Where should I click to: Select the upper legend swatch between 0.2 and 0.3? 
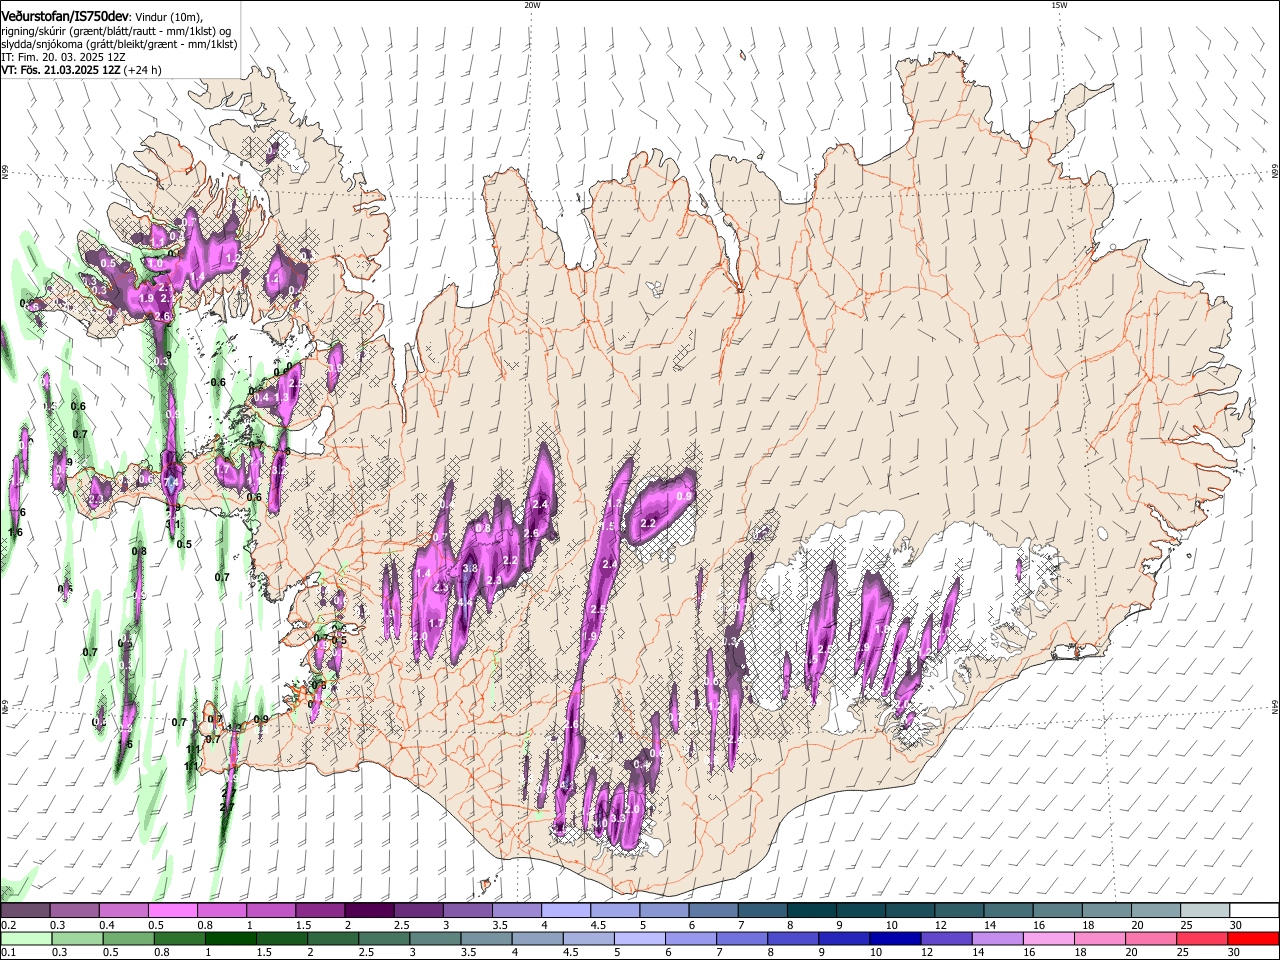25,910
